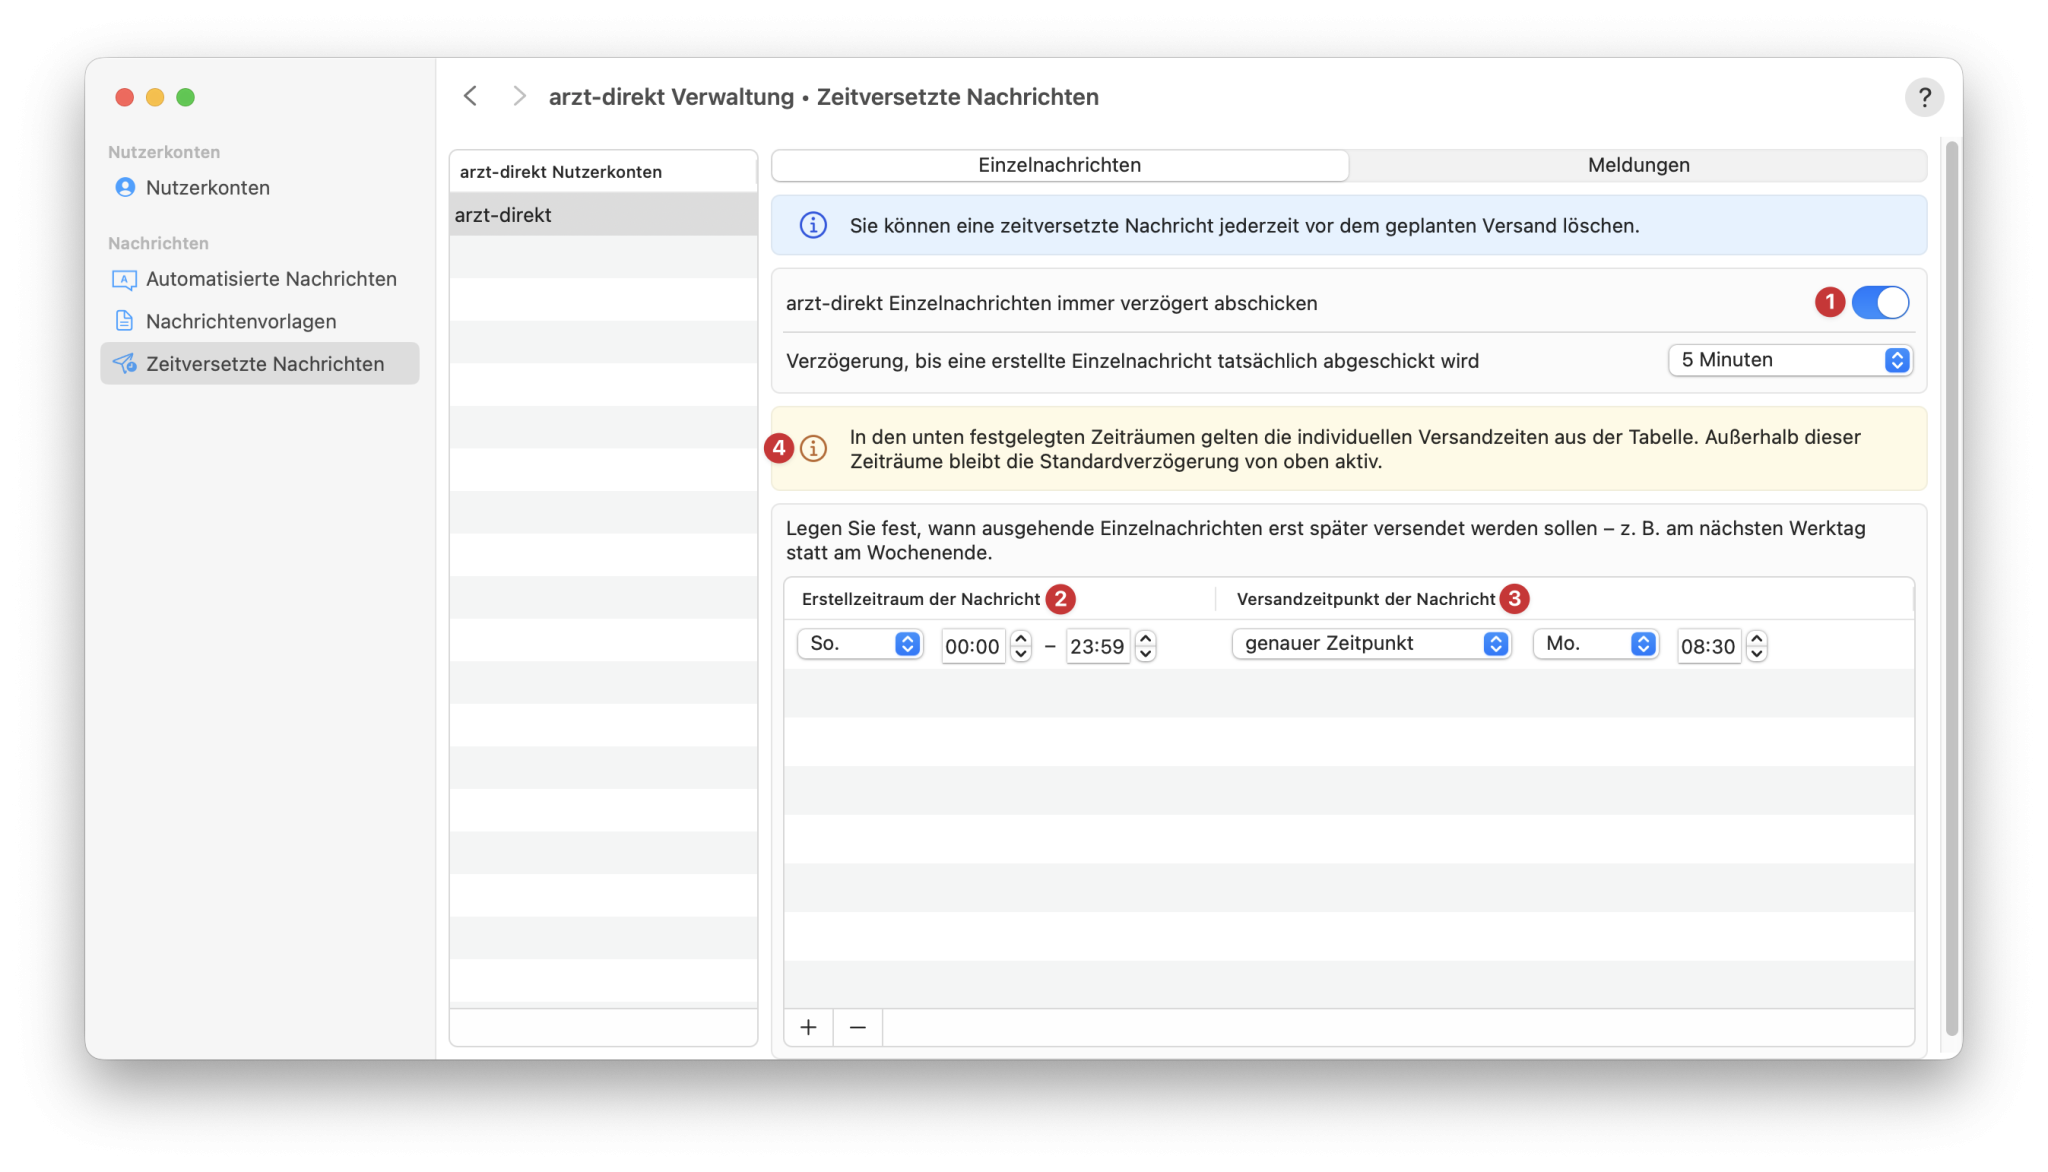Open the 'So.' weekday dropdown
The width and height of the screenshot is (2048, 1172).
(860, 644)
